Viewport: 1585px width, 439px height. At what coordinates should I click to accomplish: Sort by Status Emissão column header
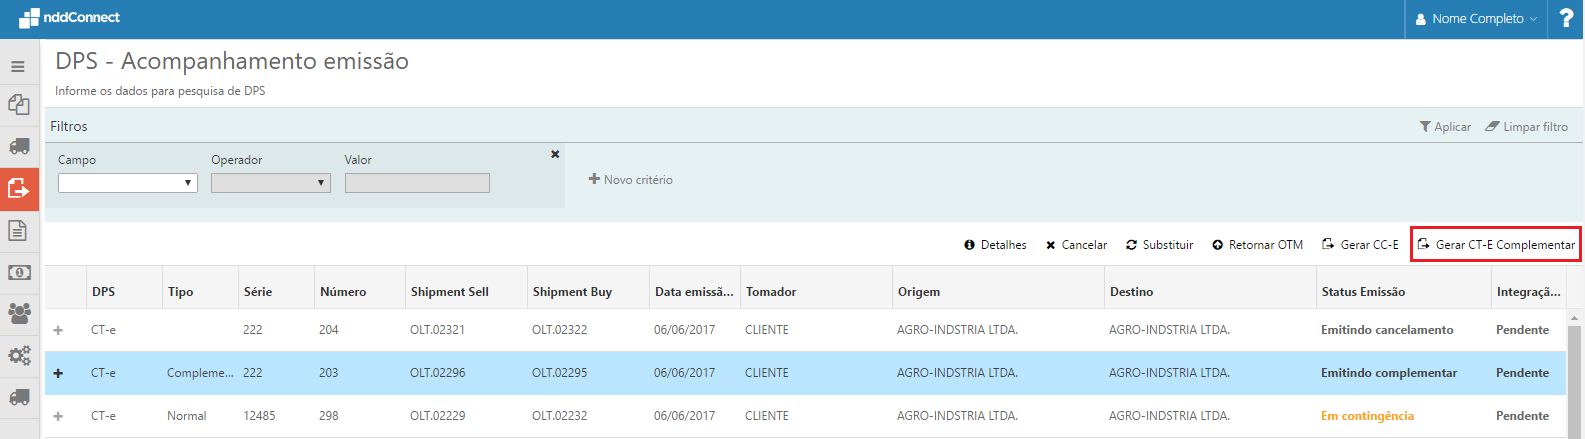click(x=1363, y=292)
